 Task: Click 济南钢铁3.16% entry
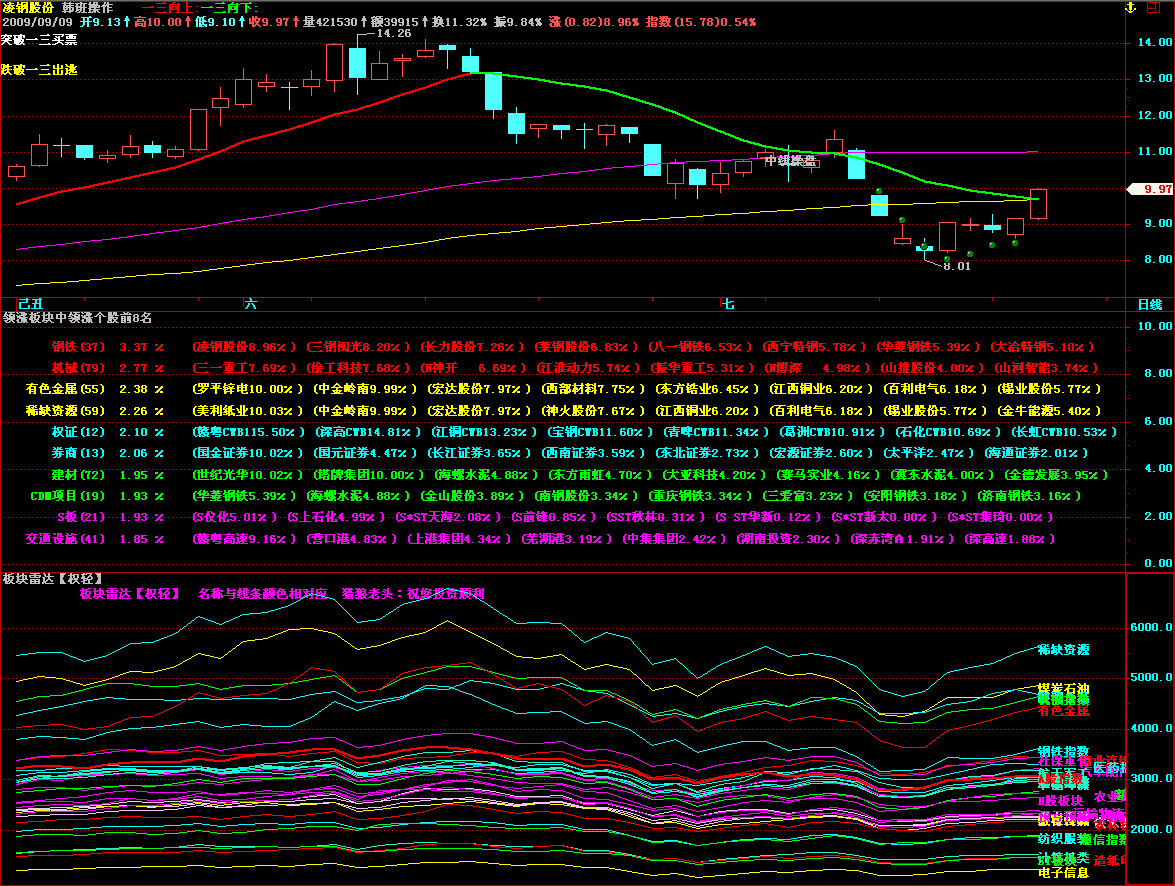(x=1030, y=495)
